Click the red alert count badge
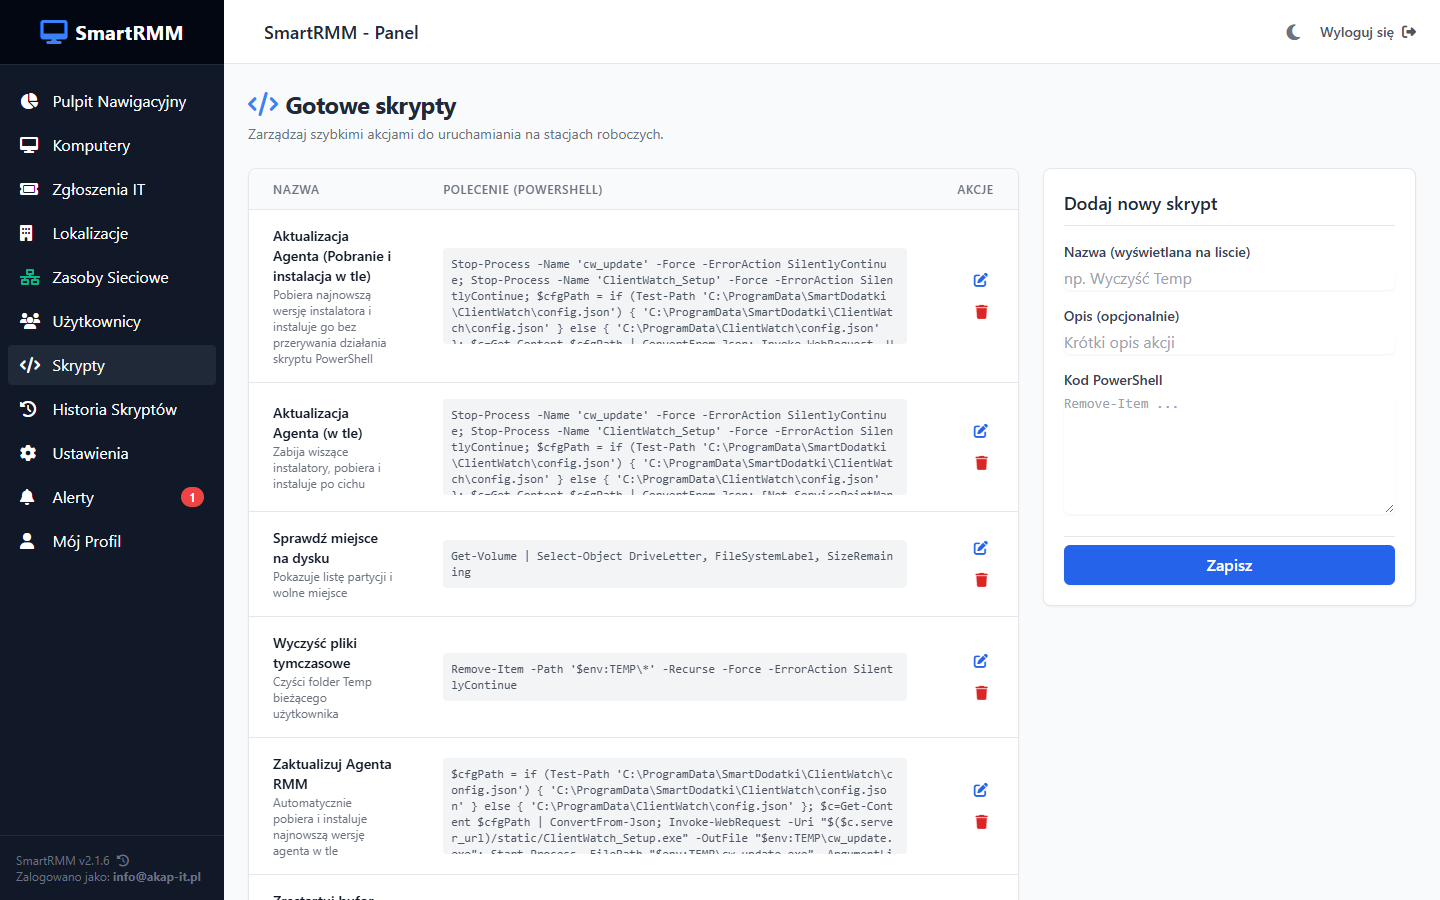Screen dimensions: 1440x900 click(x=192, y=497)
